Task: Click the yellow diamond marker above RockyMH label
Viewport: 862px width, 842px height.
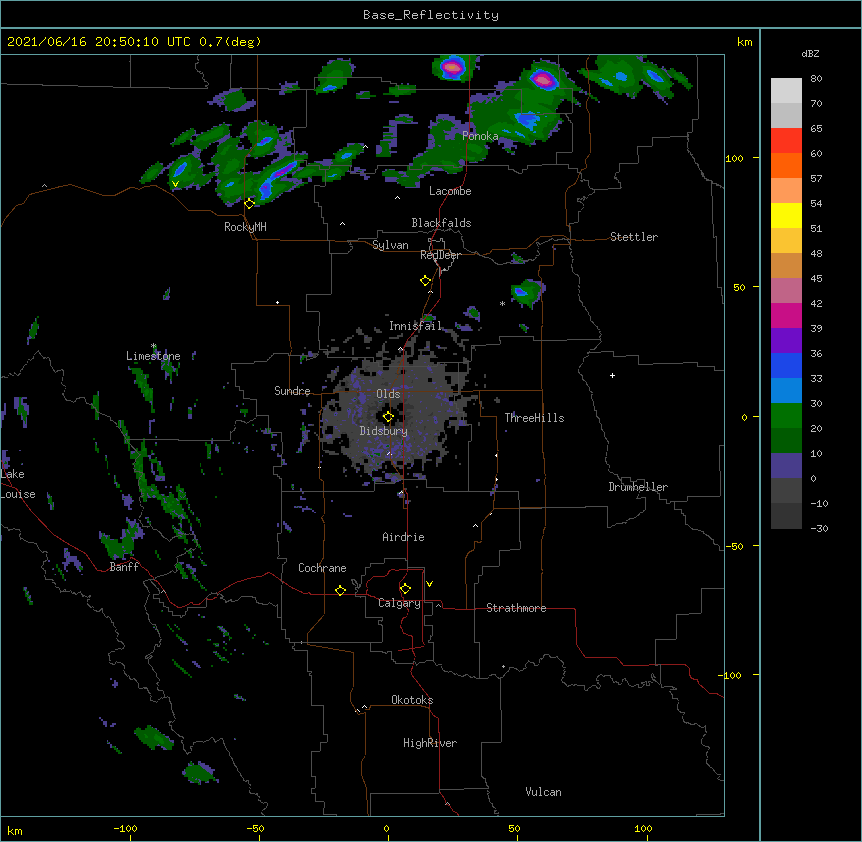Action: [249, 203]
